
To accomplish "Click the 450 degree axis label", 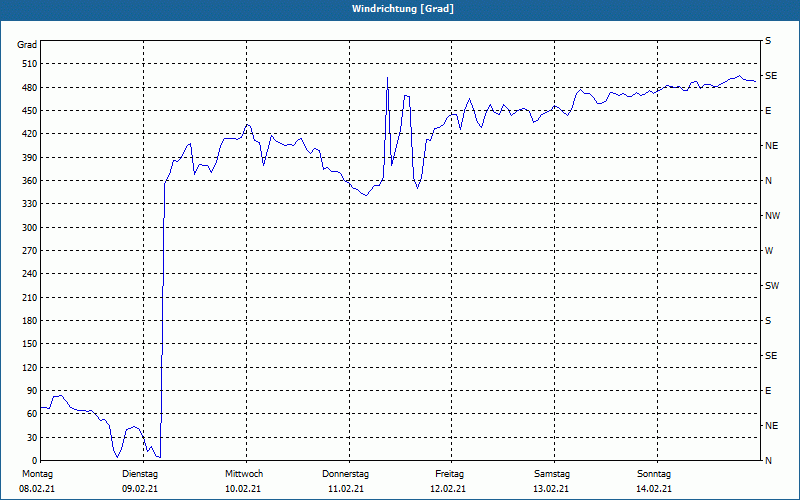I will (x=30, y=111).
